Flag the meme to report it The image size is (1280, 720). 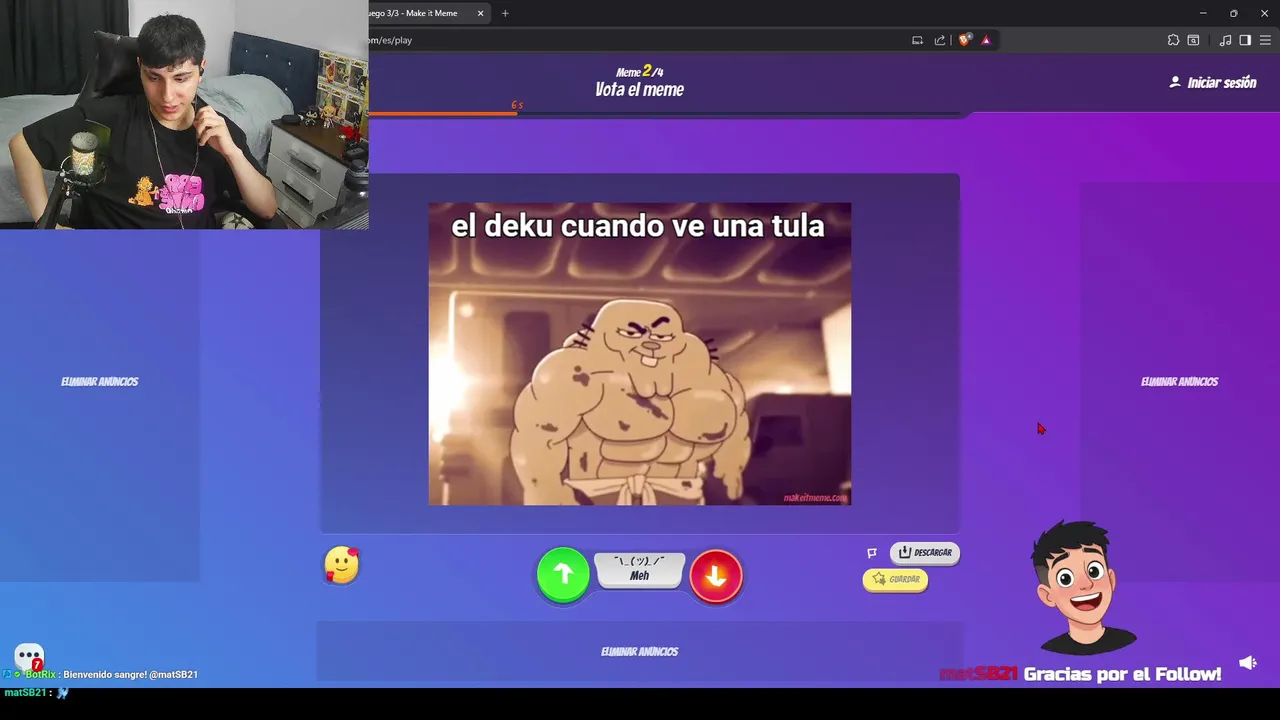872,553
